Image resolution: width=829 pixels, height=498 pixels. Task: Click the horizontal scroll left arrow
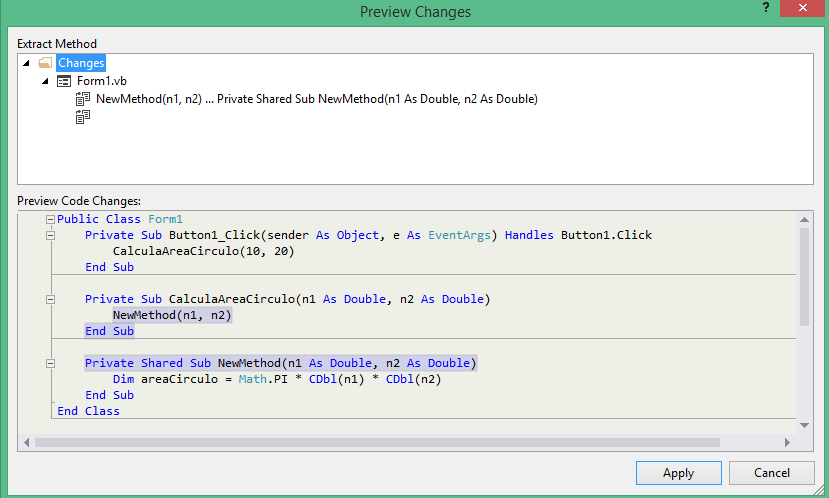click(x=26, y=442)
